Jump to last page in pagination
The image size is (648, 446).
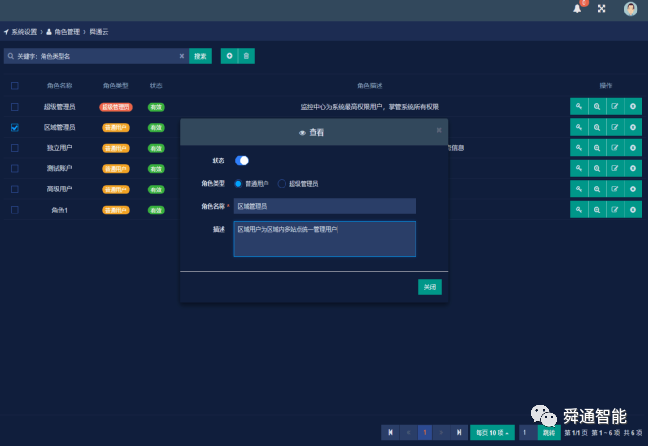(459, 433)
